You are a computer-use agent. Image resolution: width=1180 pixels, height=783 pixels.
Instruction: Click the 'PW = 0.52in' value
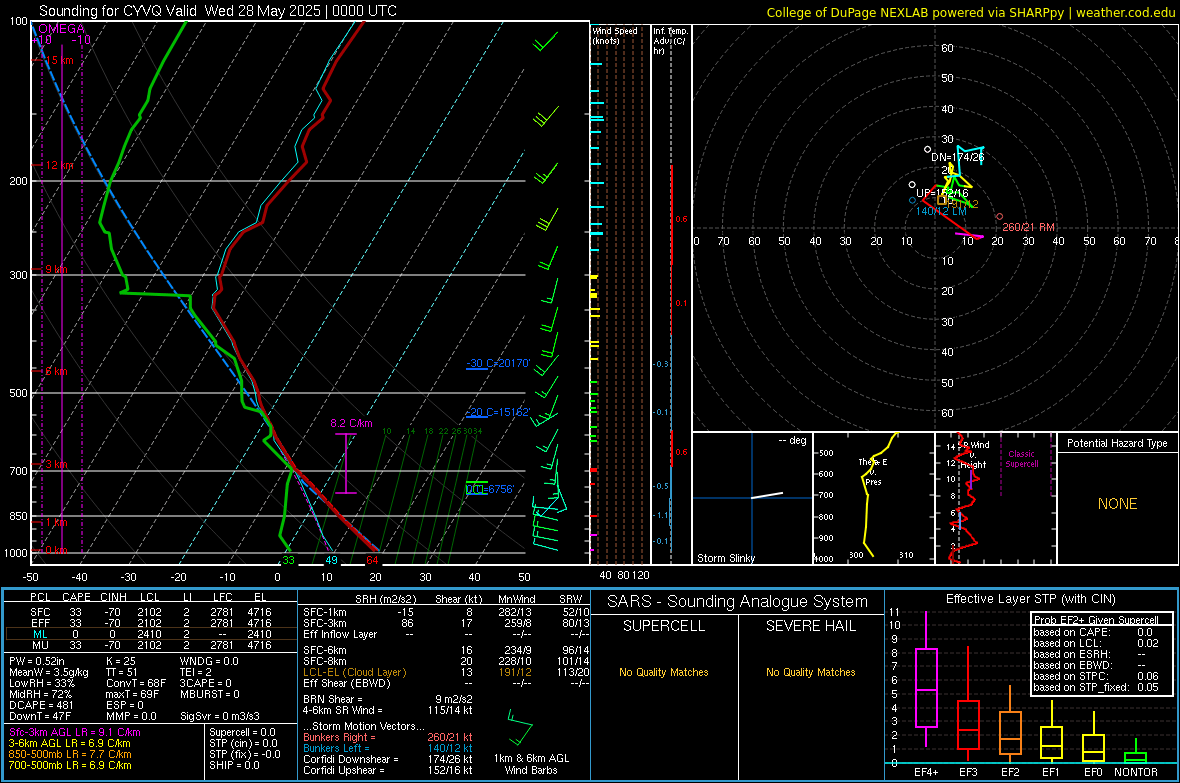pos(37,661)
